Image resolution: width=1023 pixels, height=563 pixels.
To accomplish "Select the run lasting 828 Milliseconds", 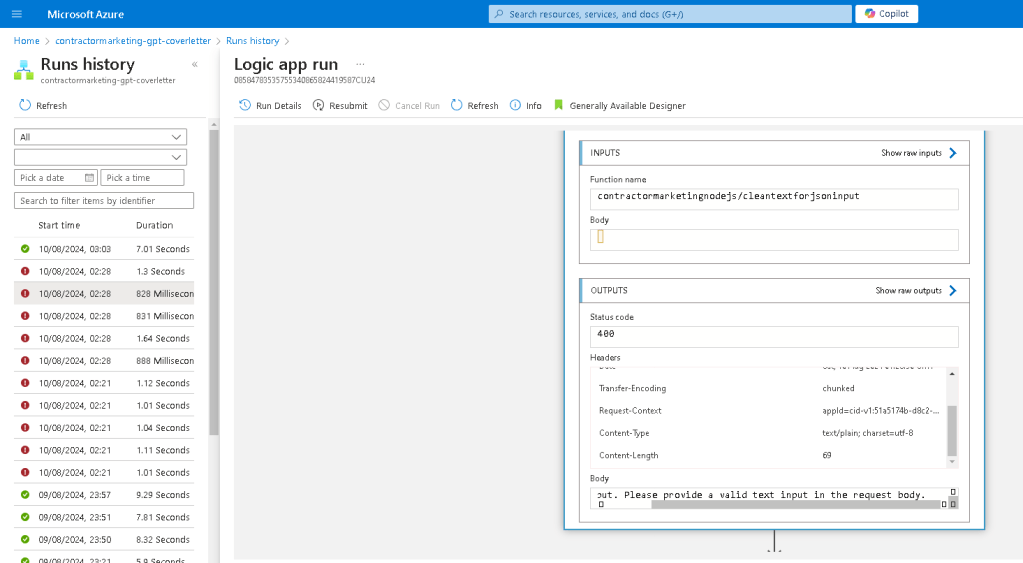I will coord(104,294).
